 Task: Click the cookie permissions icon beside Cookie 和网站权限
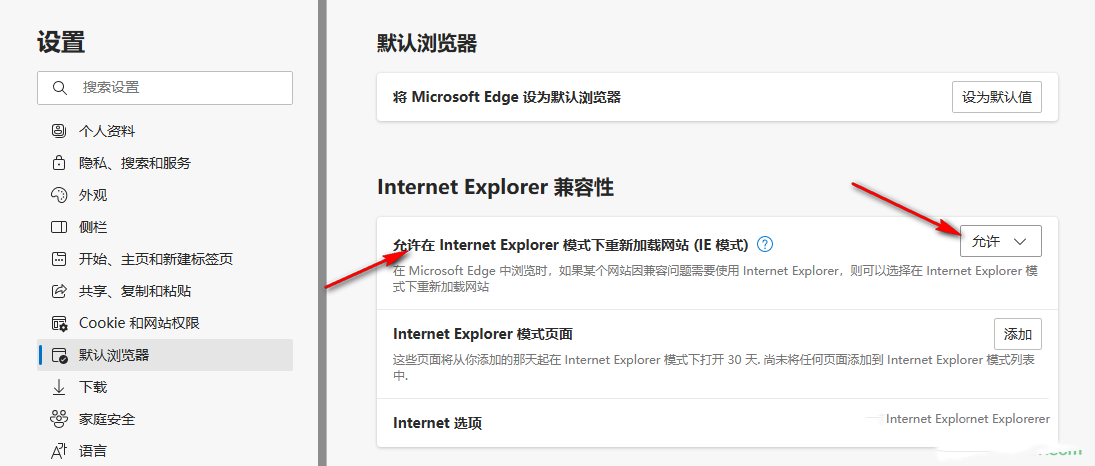click(59, 323)
